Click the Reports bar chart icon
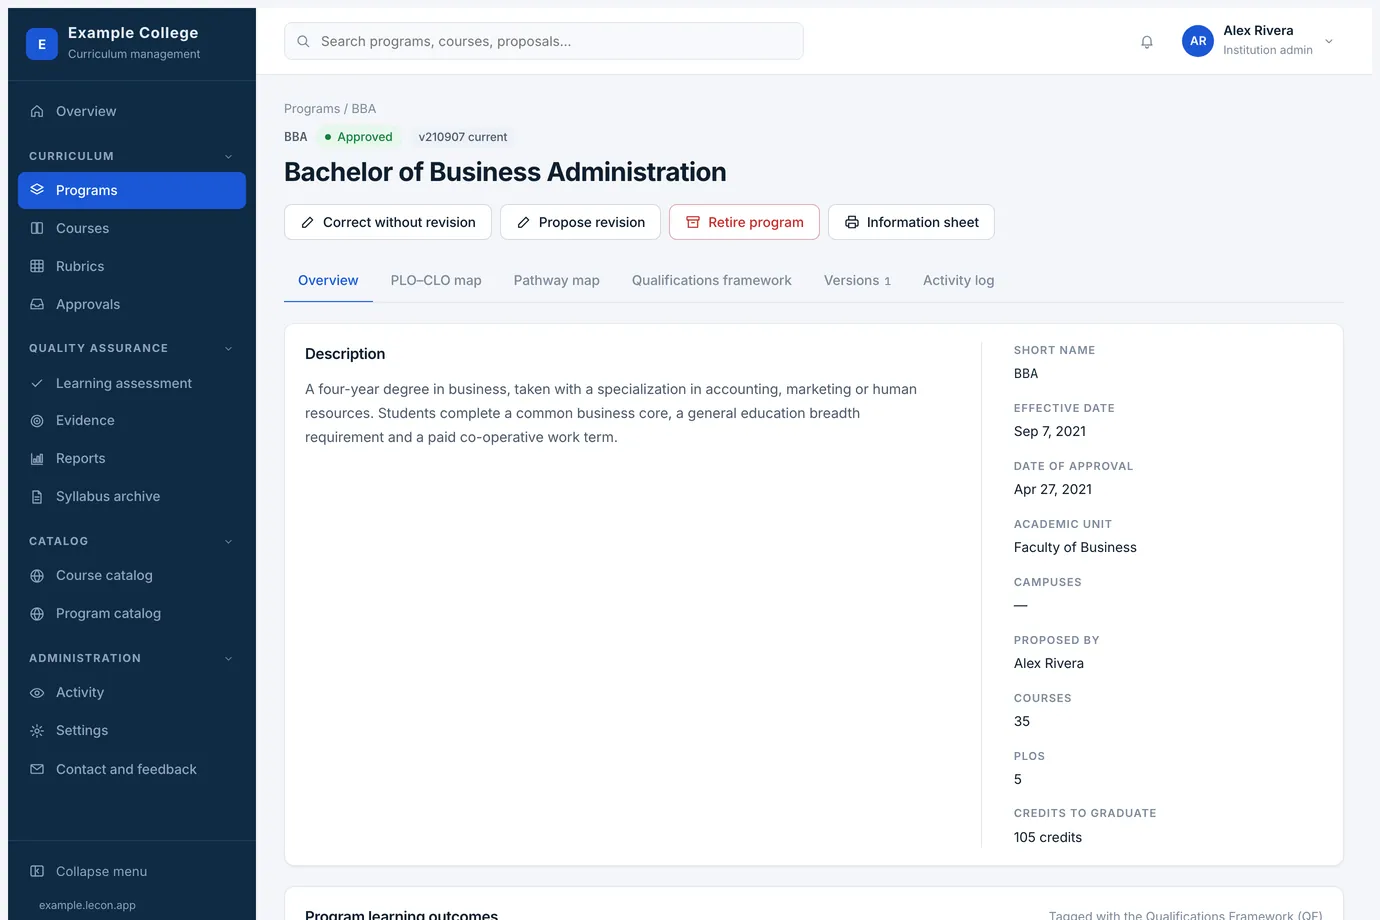The width and height of the screenshot is (1380, 920). (37, 459)
